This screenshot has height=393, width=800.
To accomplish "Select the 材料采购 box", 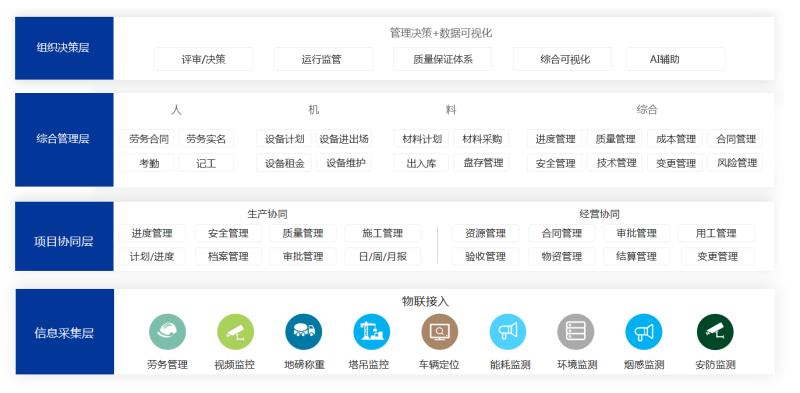I will [x=481, y=138].
